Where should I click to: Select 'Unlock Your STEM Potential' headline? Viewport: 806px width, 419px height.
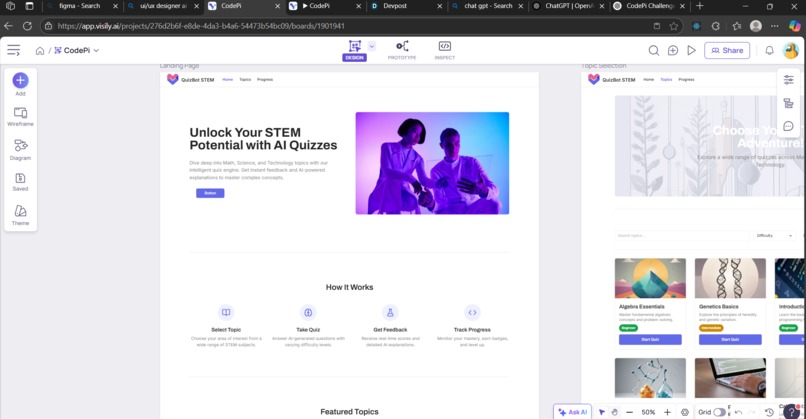[263, 139]
